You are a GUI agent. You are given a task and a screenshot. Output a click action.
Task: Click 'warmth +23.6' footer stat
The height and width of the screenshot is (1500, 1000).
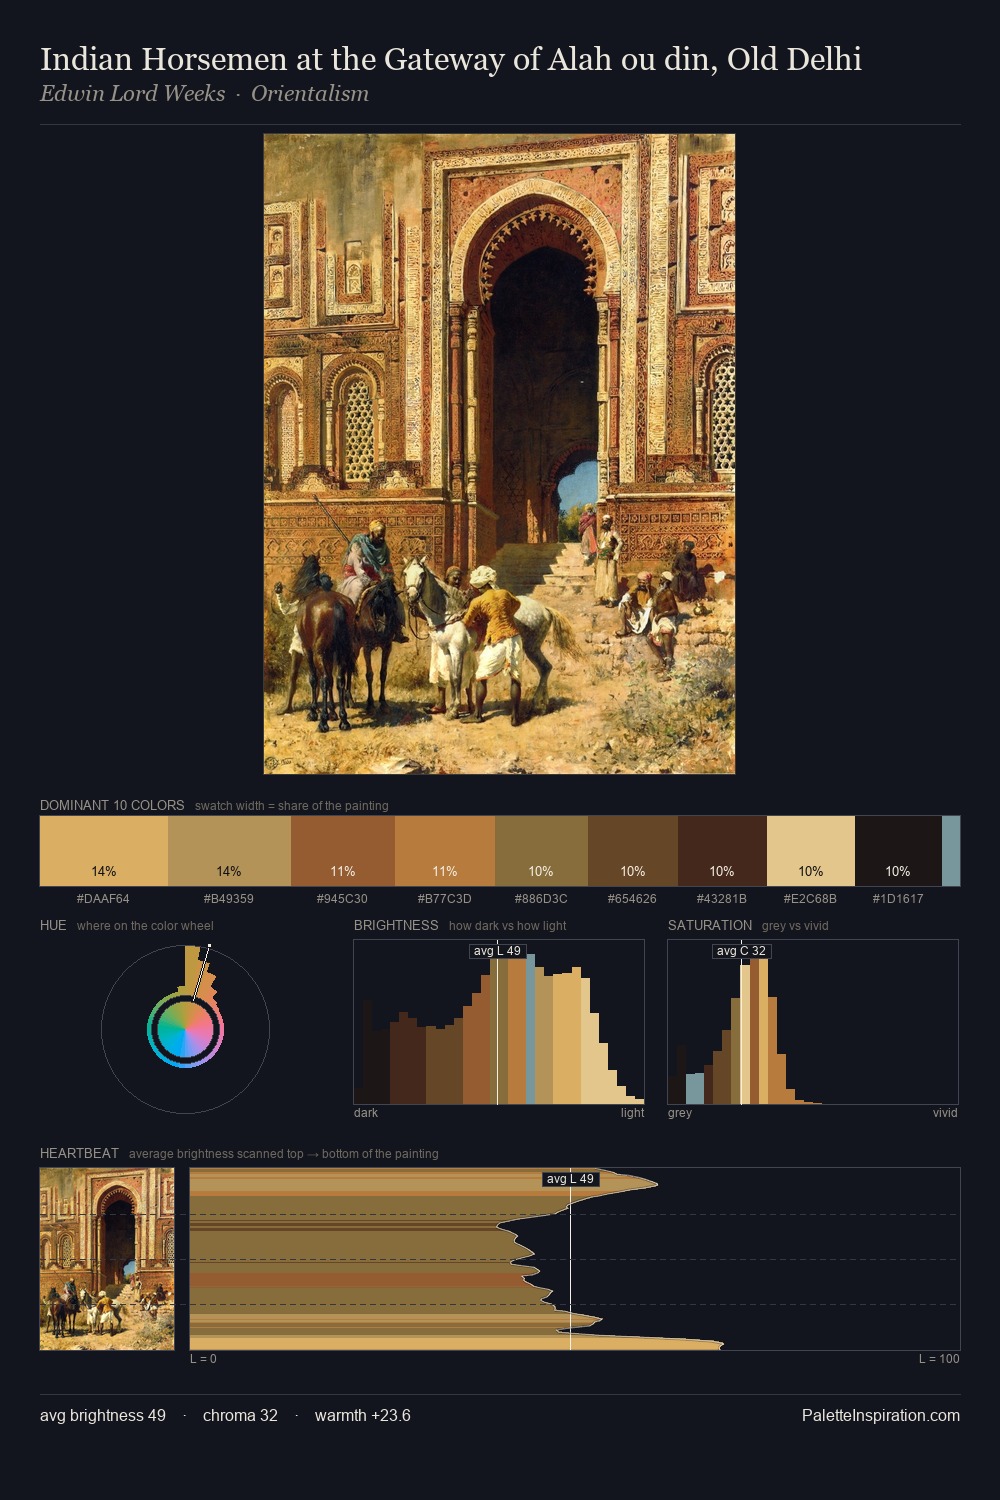coord(363,1415)
